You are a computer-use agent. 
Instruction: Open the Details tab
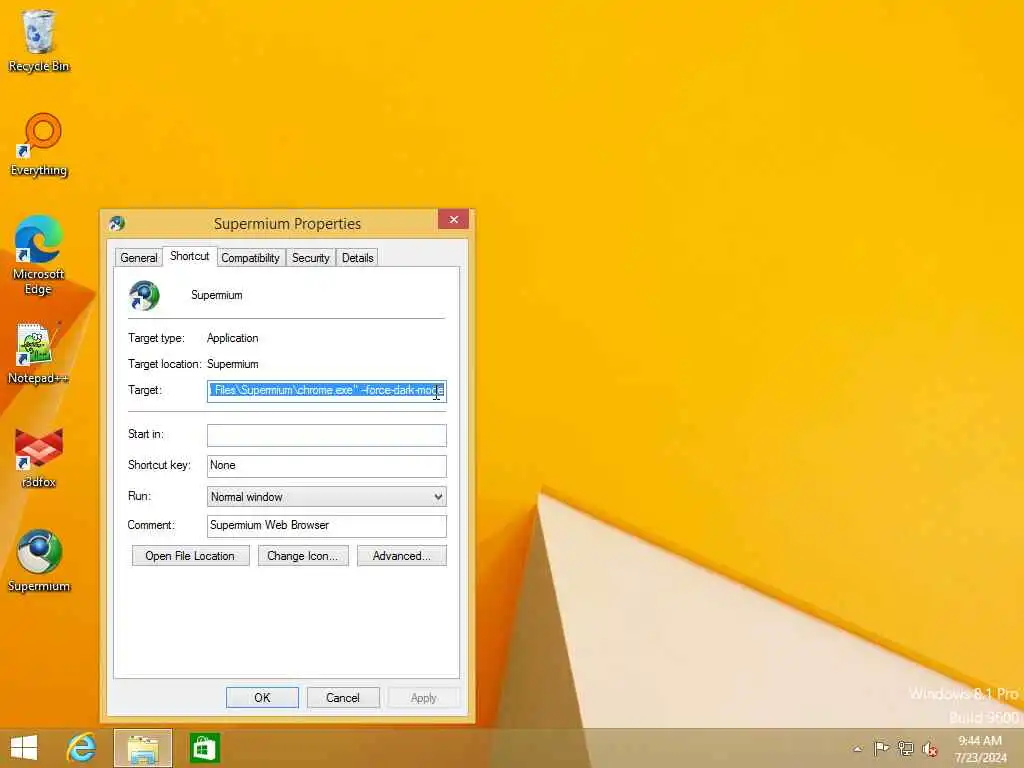click(357, 258)
